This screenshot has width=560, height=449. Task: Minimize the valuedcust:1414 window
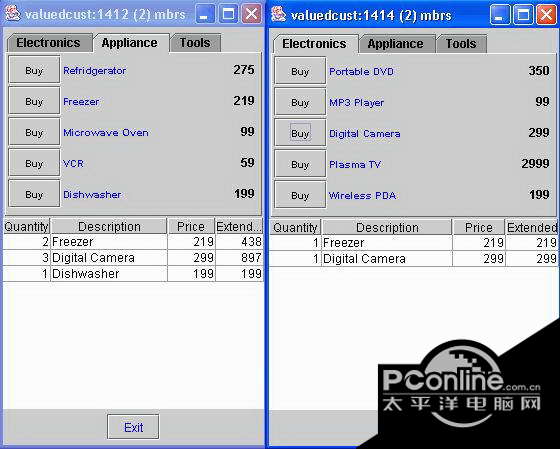click(499, 15)
